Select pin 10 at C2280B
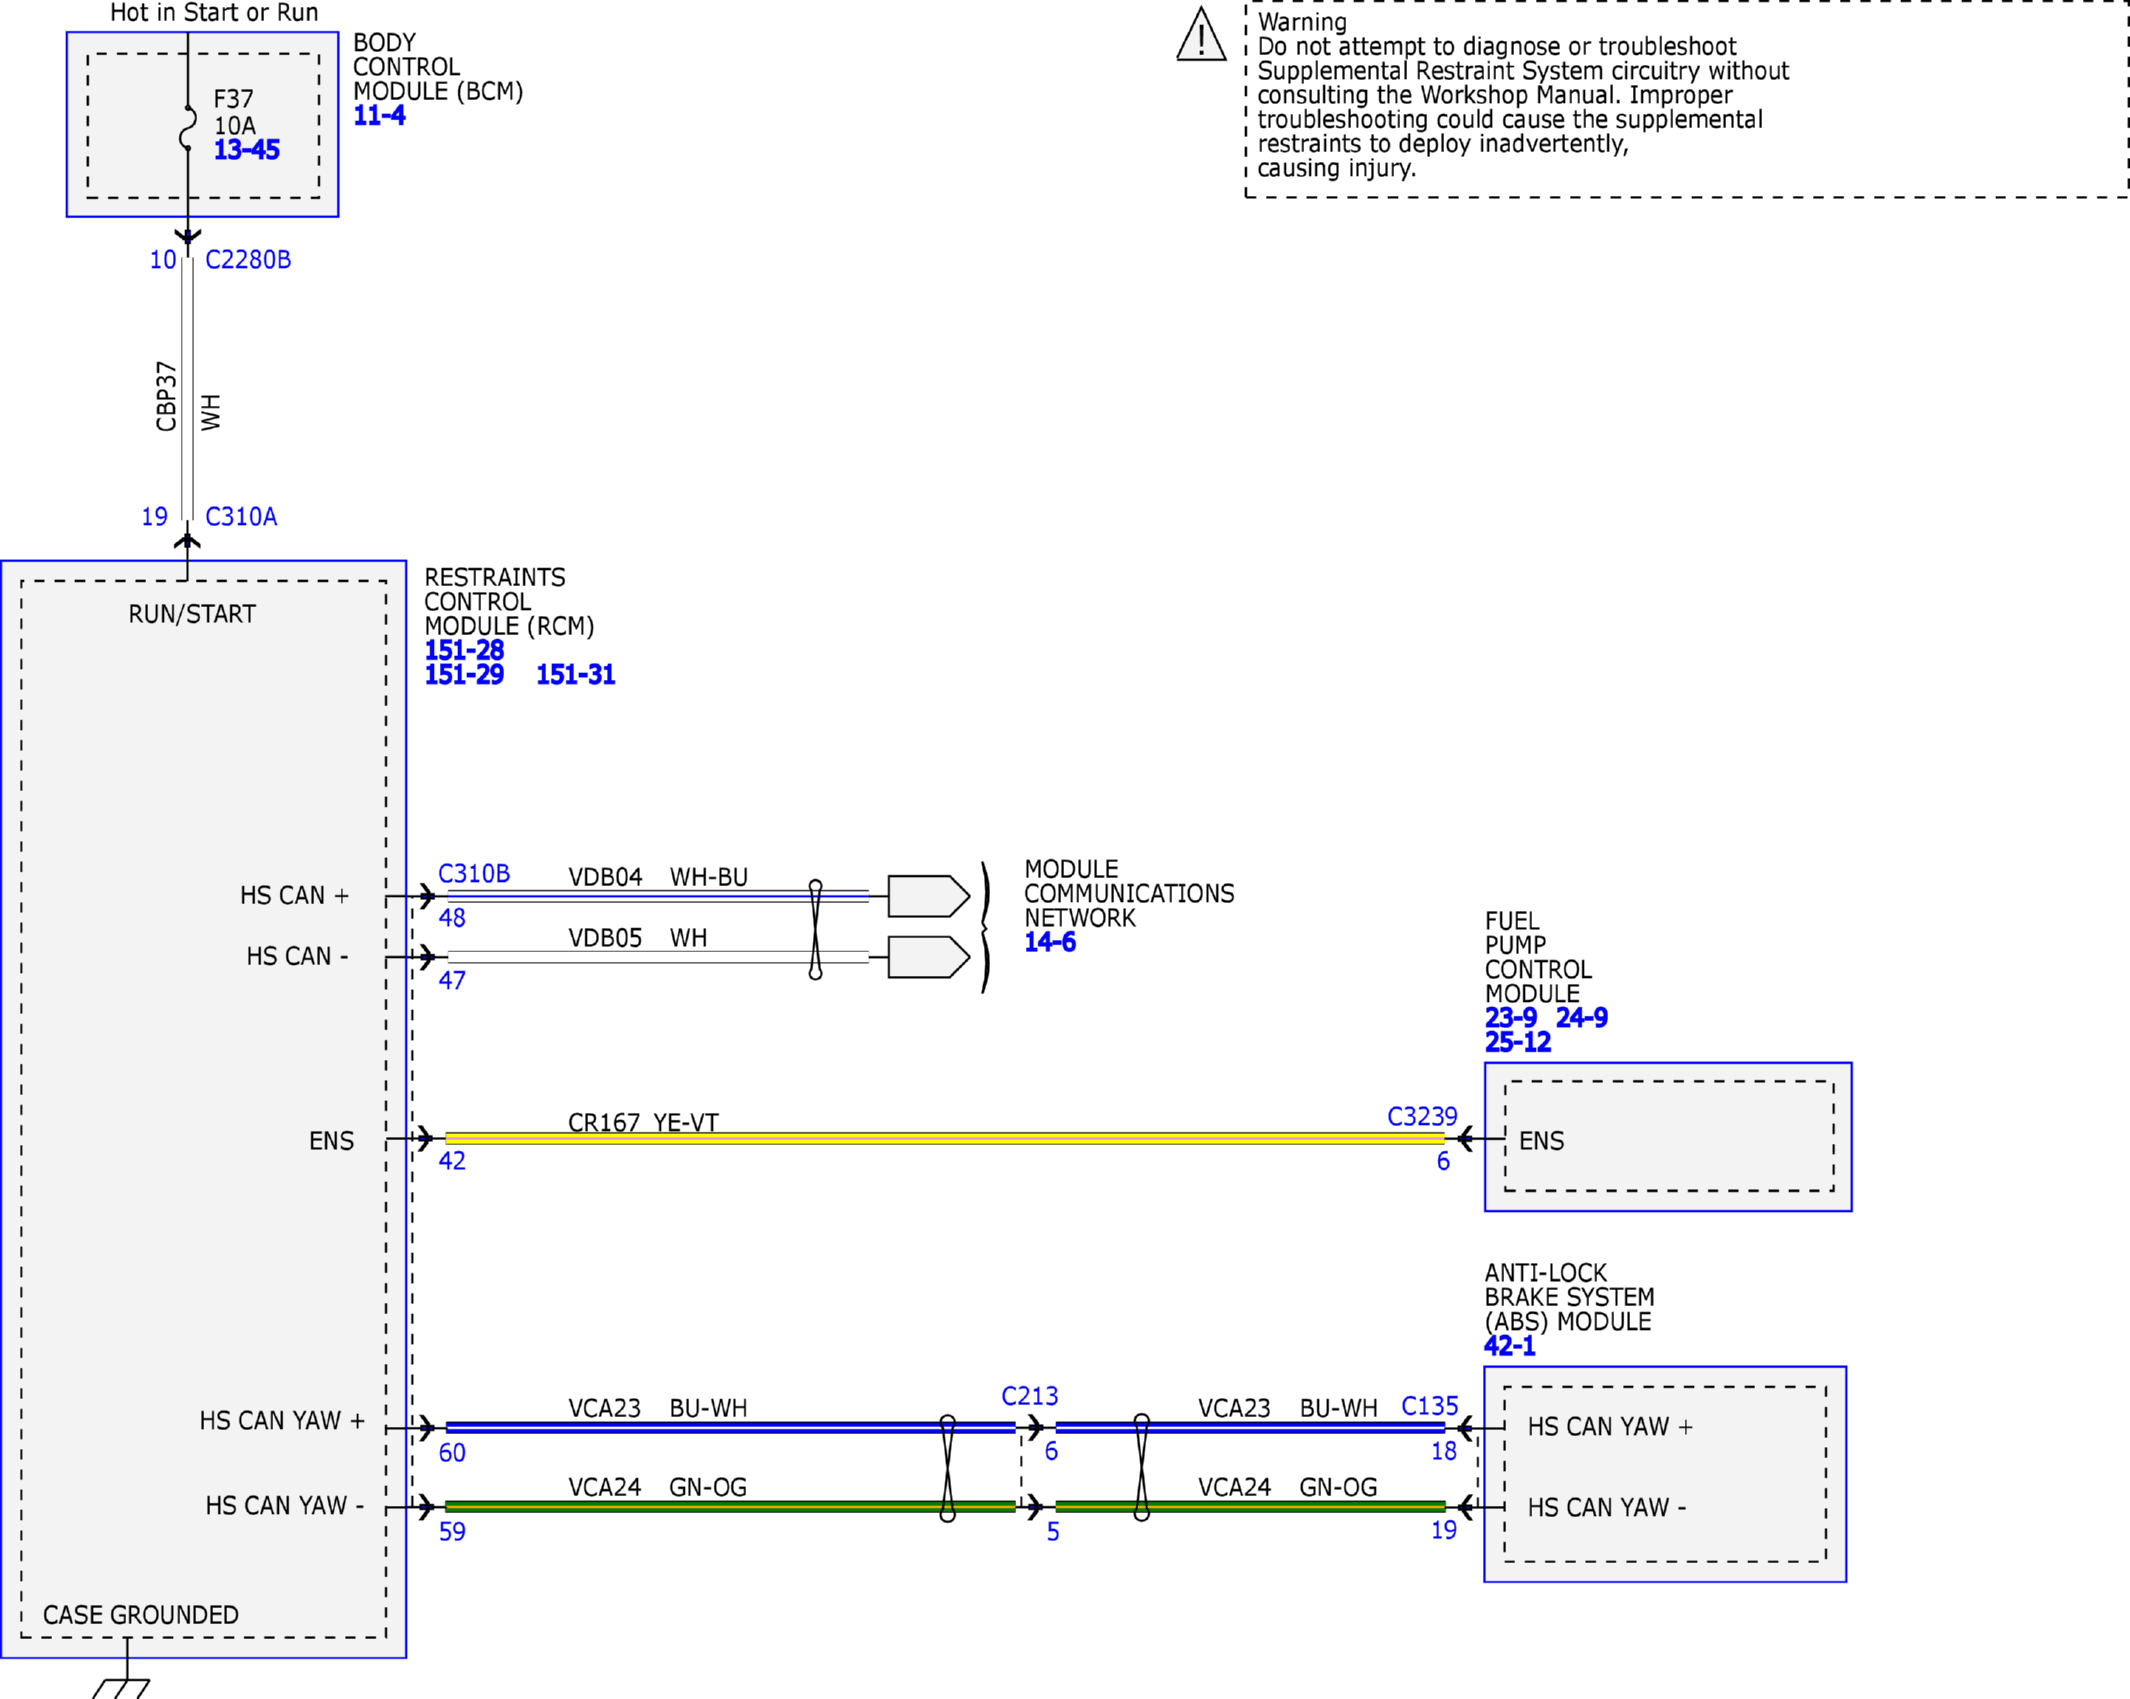The height and width of the screenshot is (1699, 2130). [163, 260]
